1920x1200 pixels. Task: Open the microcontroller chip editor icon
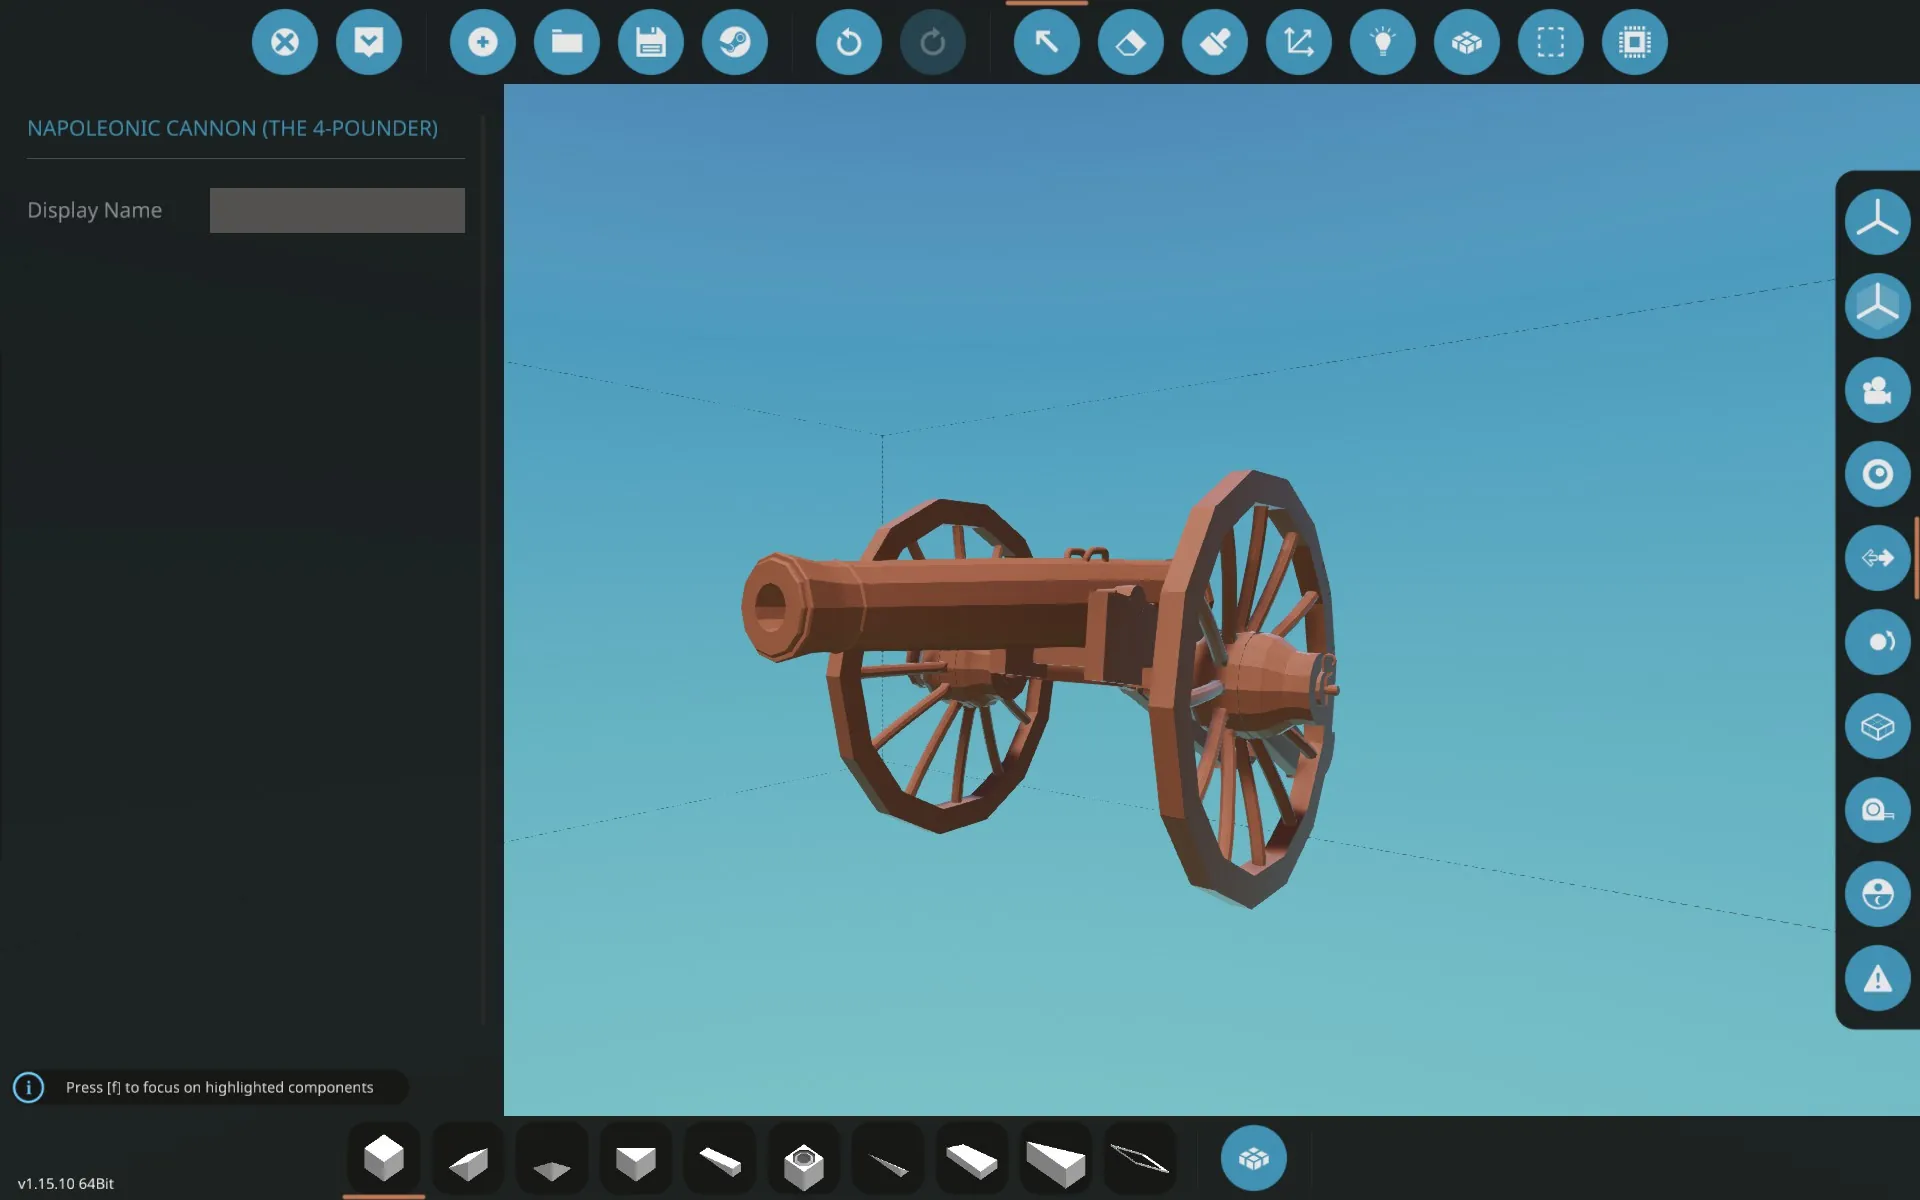(1635, 42)
